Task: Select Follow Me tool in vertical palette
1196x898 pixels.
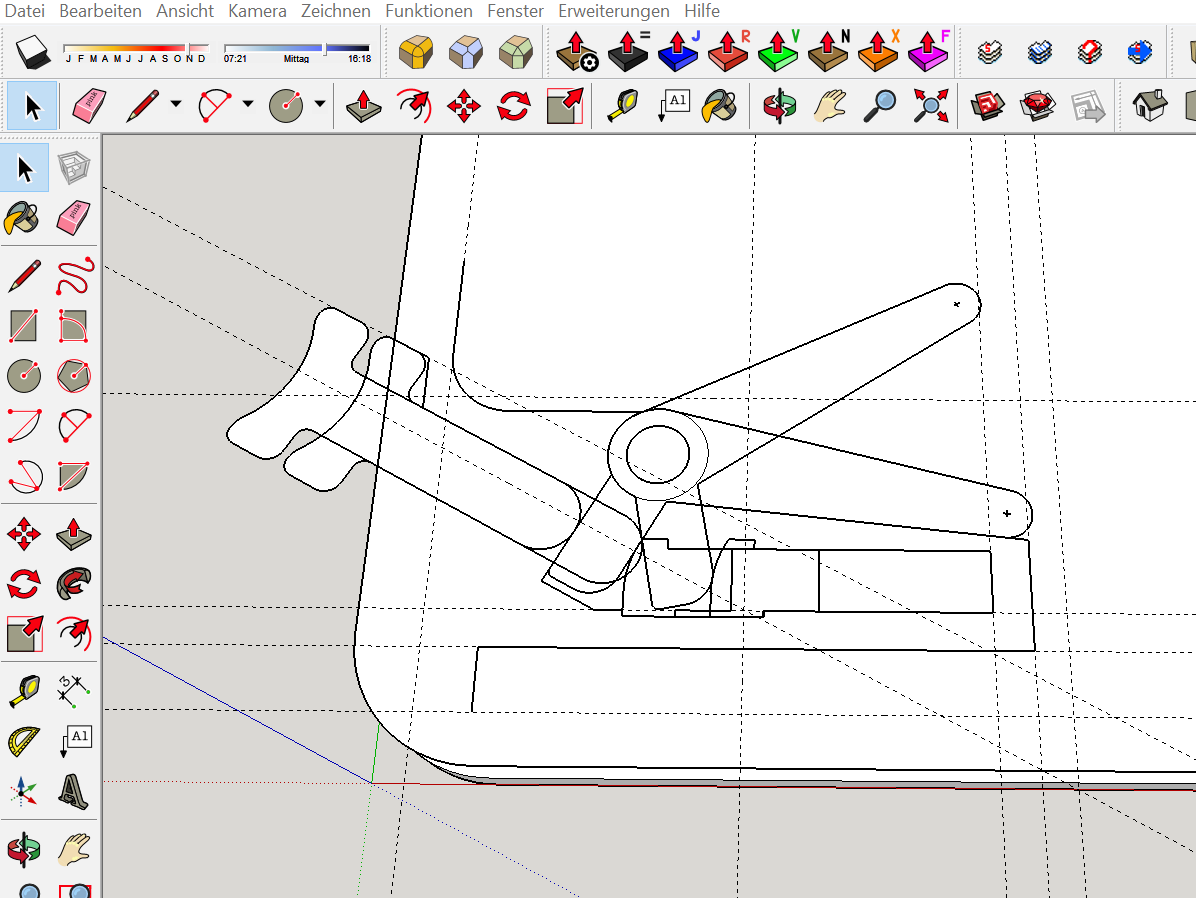Action: 74,584
